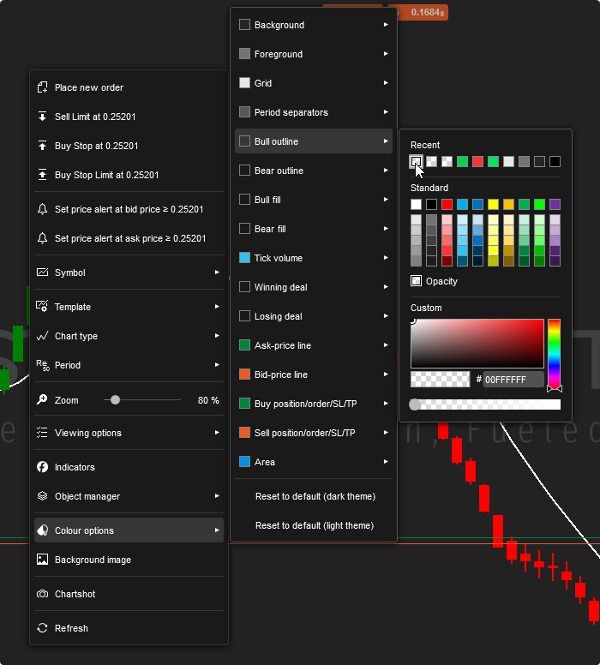The height and width of the screenshot is (665, 600).
Task: Click Chartshot menu entry text
Action: click(75, 594)
